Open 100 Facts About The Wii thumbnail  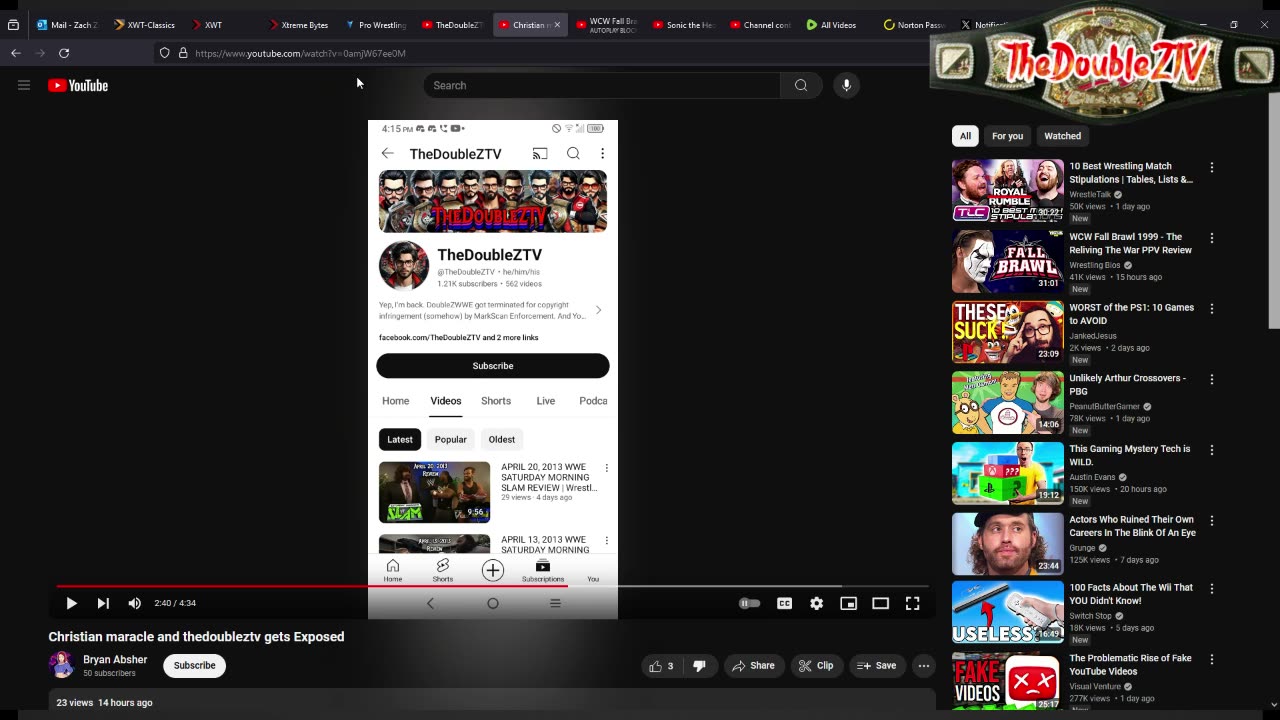click(1008, 614)
